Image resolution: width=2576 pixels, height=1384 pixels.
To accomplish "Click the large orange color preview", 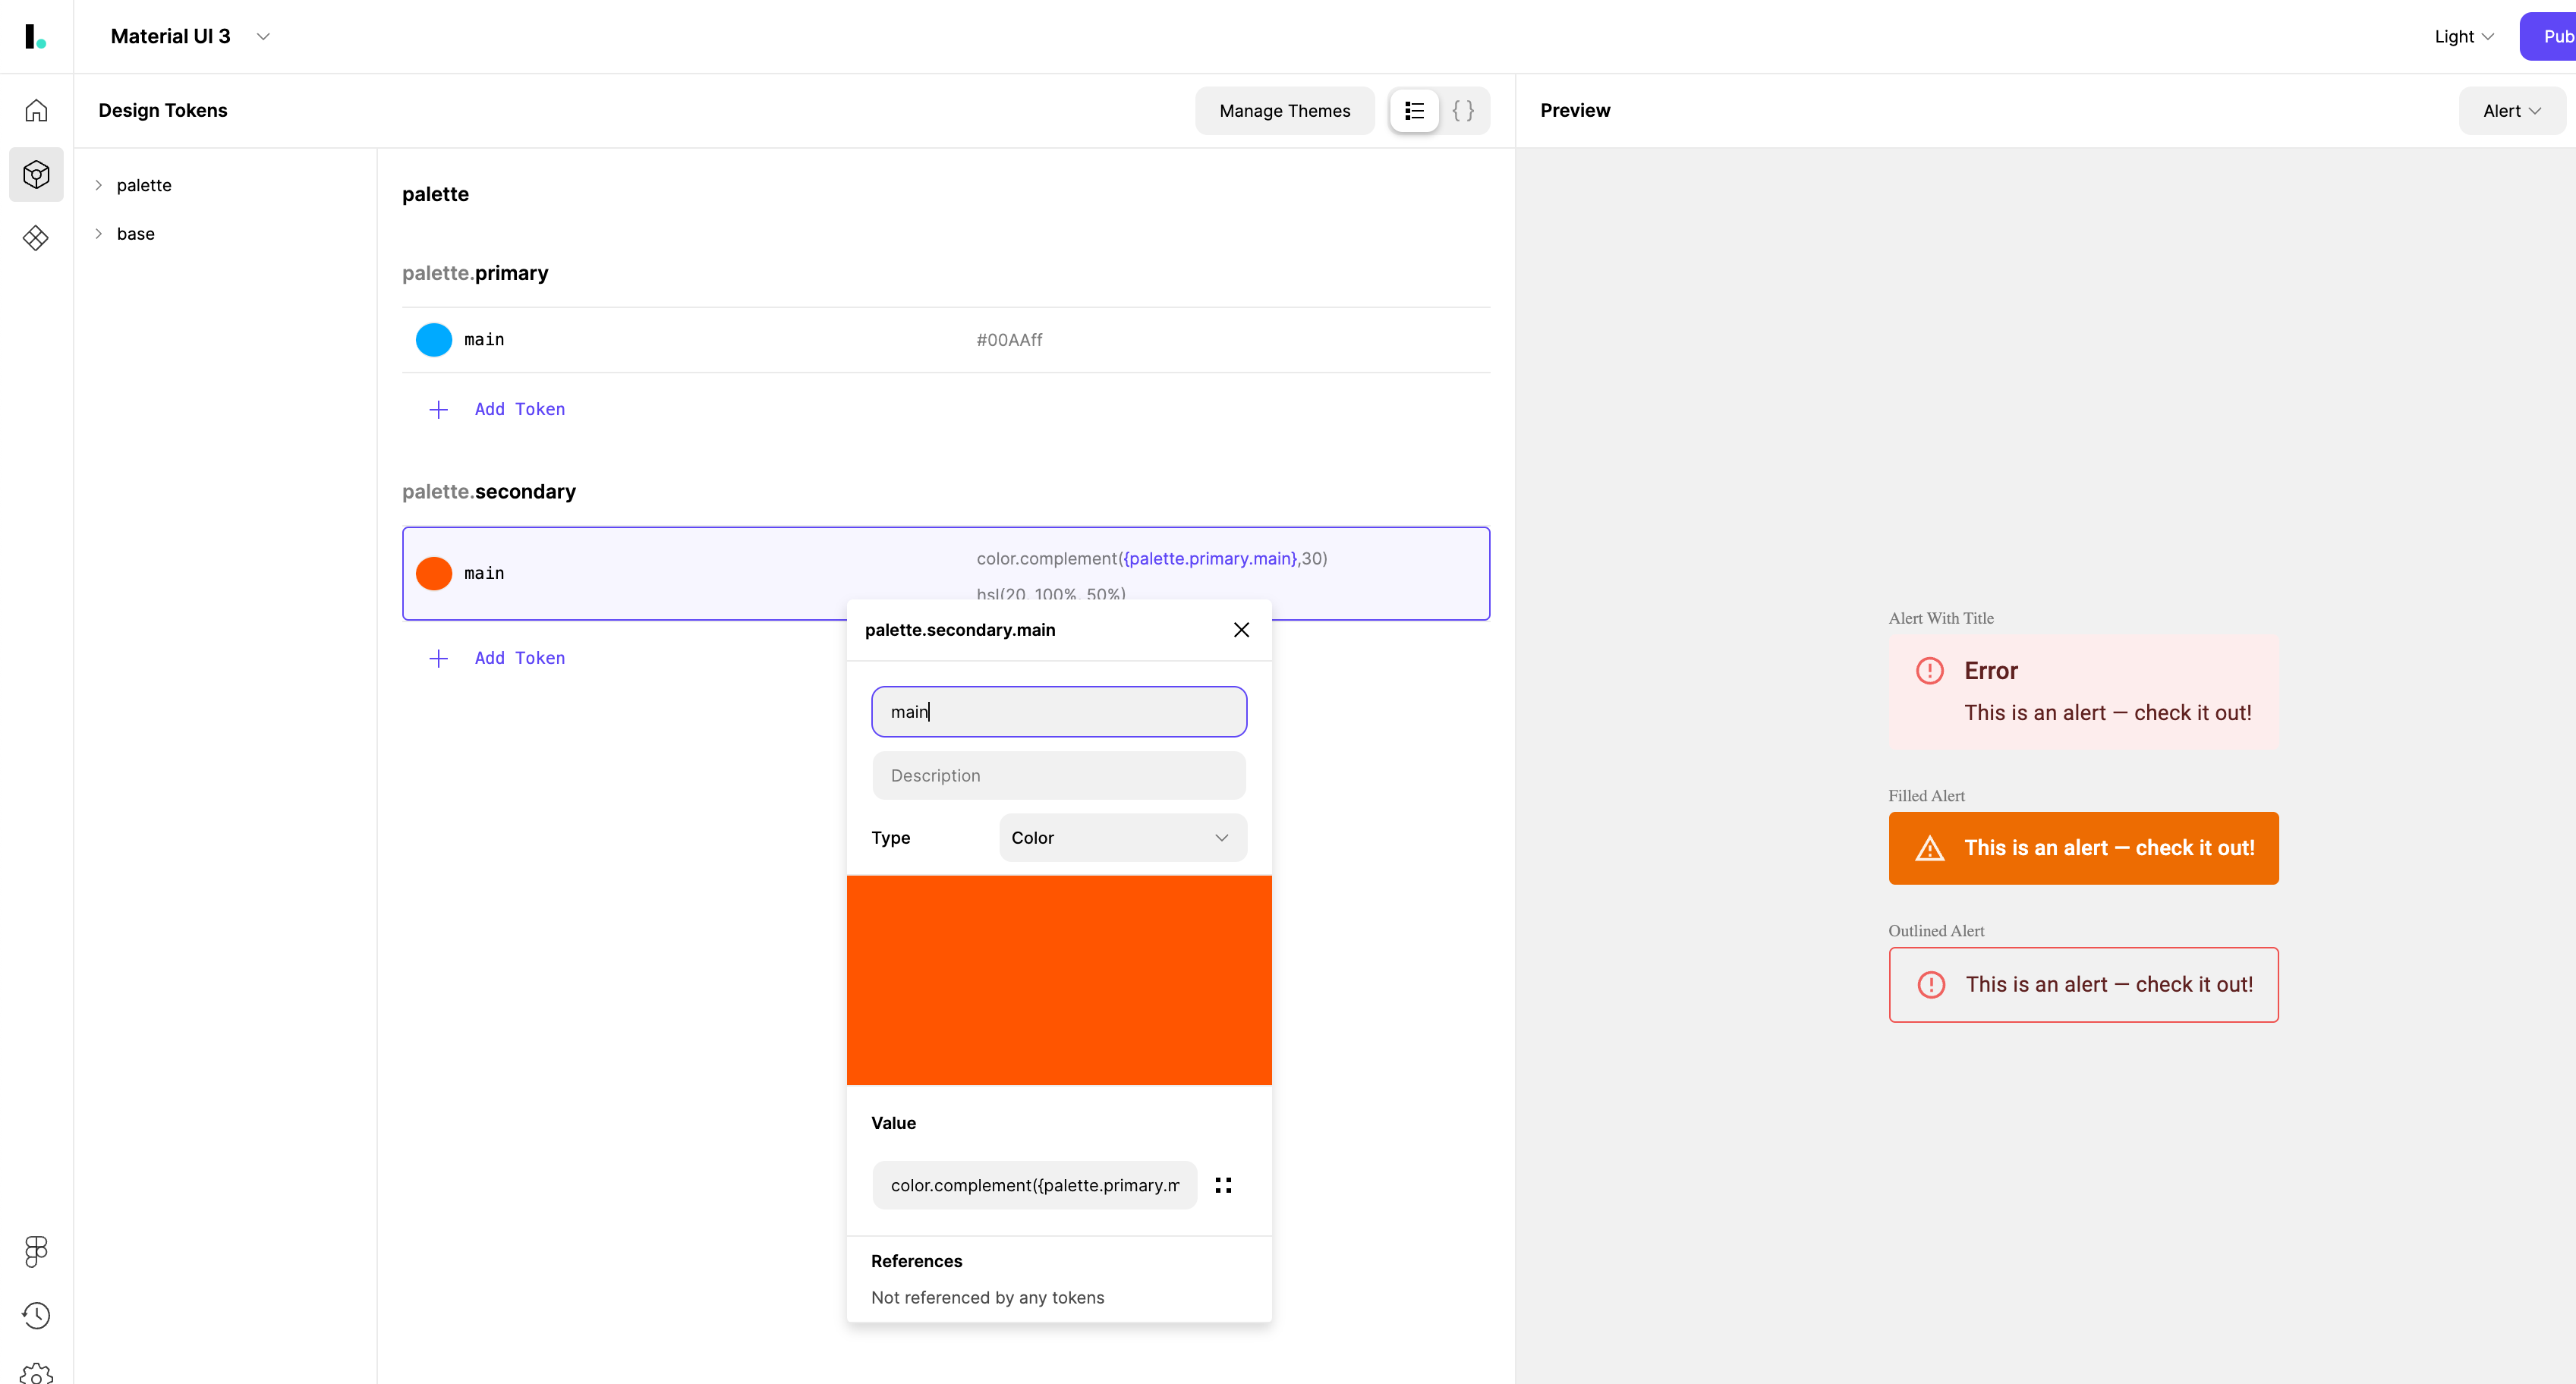I will pos(1059,980).
